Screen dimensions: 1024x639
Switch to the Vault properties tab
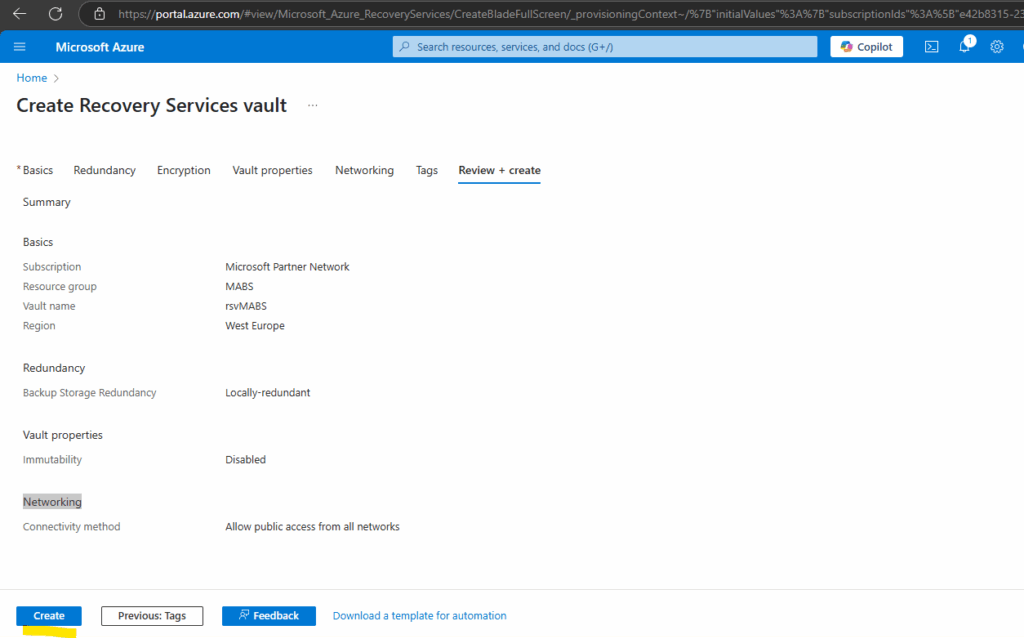(272, 170)
